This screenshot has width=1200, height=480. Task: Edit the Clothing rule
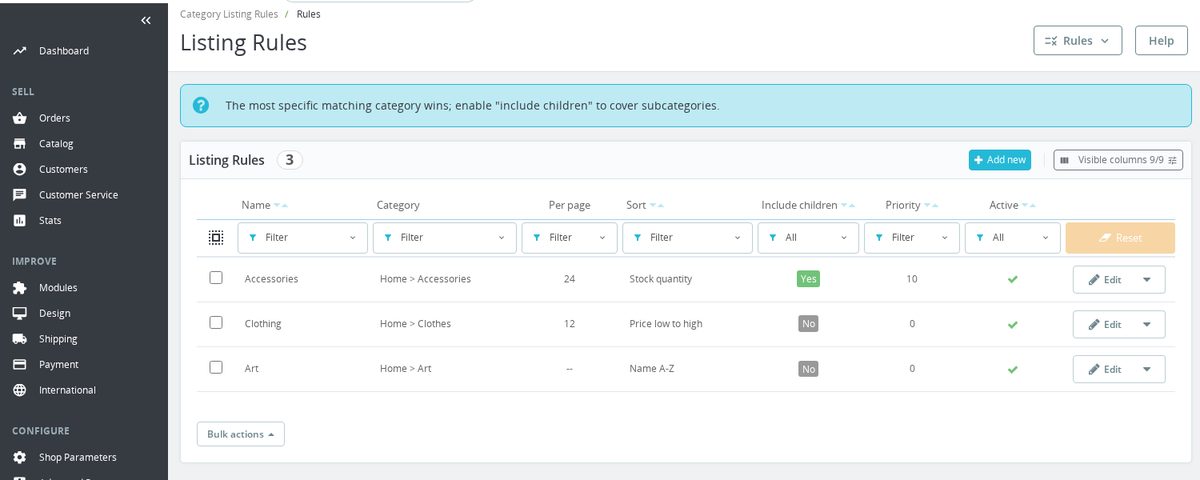pos(1103,325)
